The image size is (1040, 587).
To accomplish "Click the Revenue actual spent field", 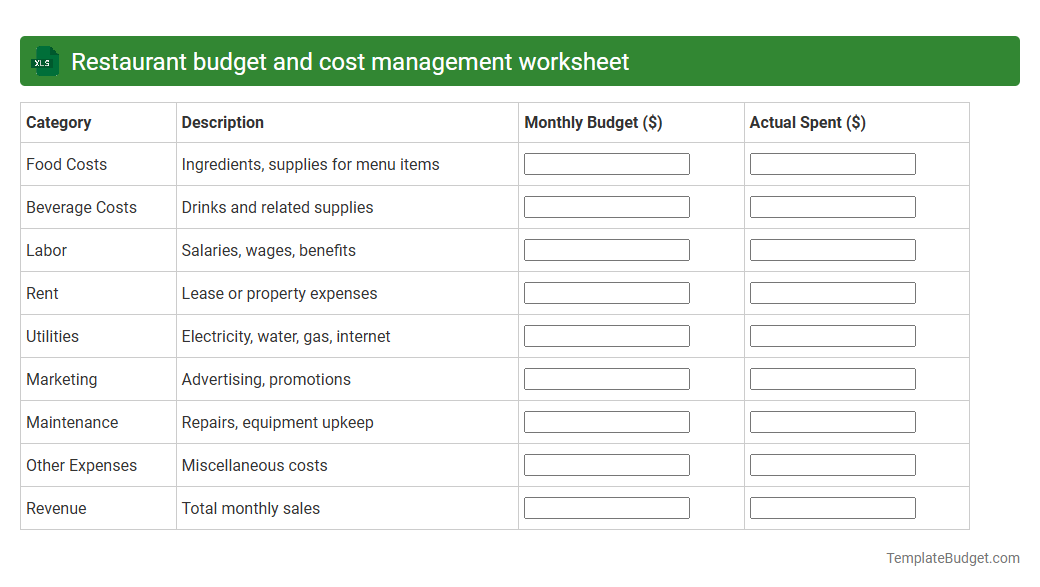I will 832,507.
